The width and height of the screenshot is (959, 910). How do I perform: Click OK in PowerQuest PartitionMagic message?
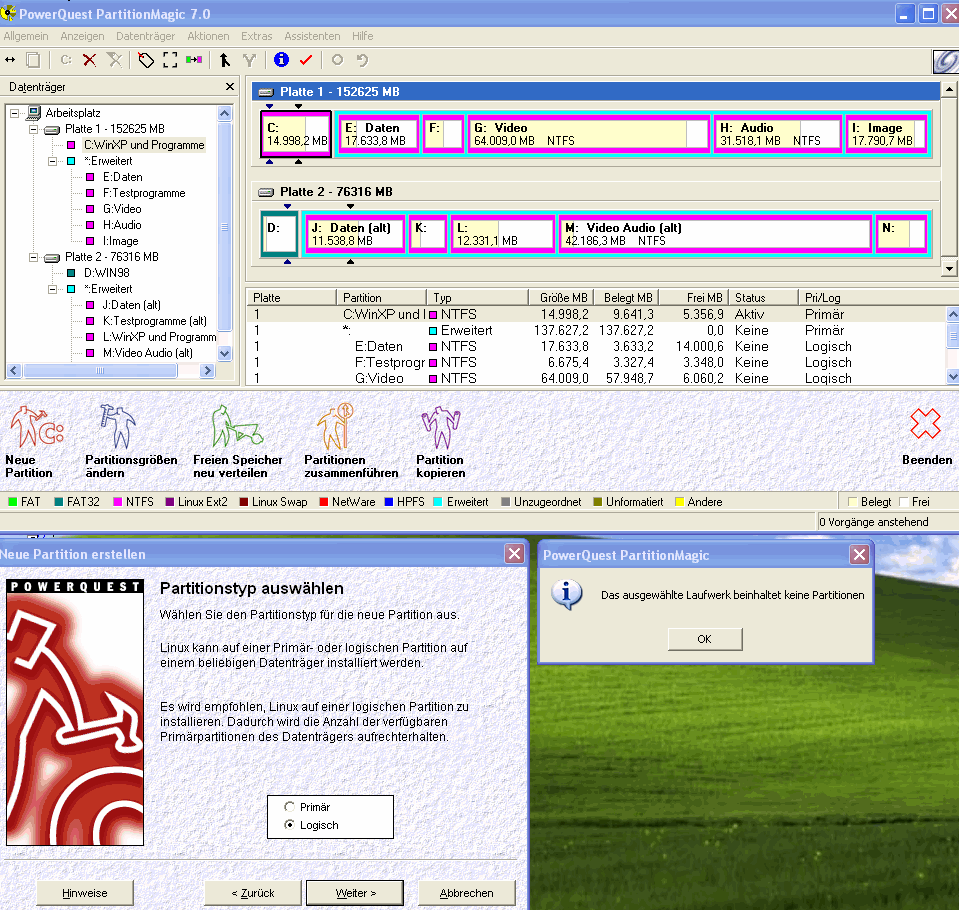pyautogui.click(x=705, y=639)
